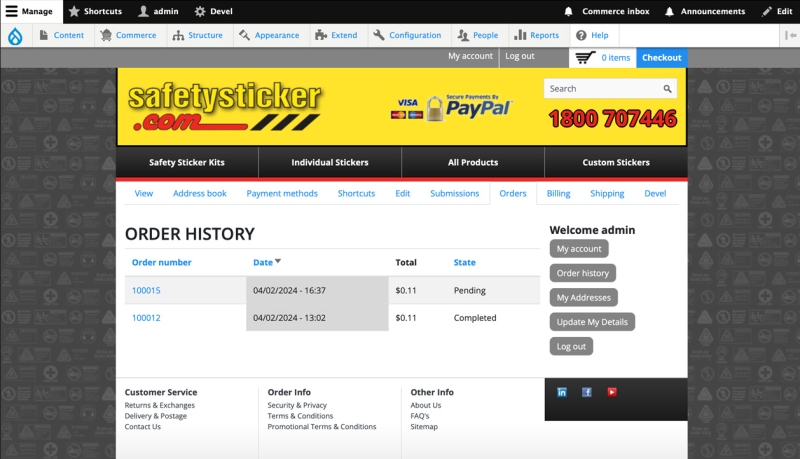This screenshot has width=800, height=459.
Task: Open the Appearance admin menu
Action: click(x=269, y=35)
